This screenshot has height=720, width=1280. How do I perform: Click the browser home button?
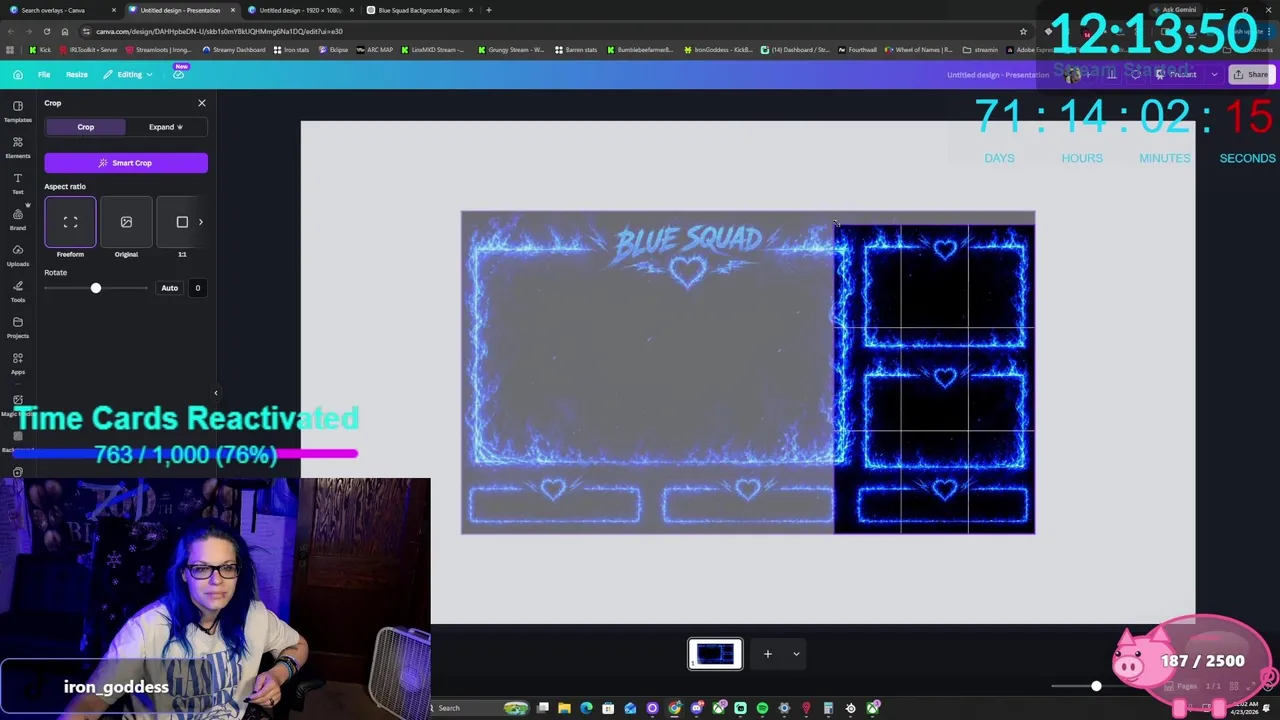tap(65, 31)
